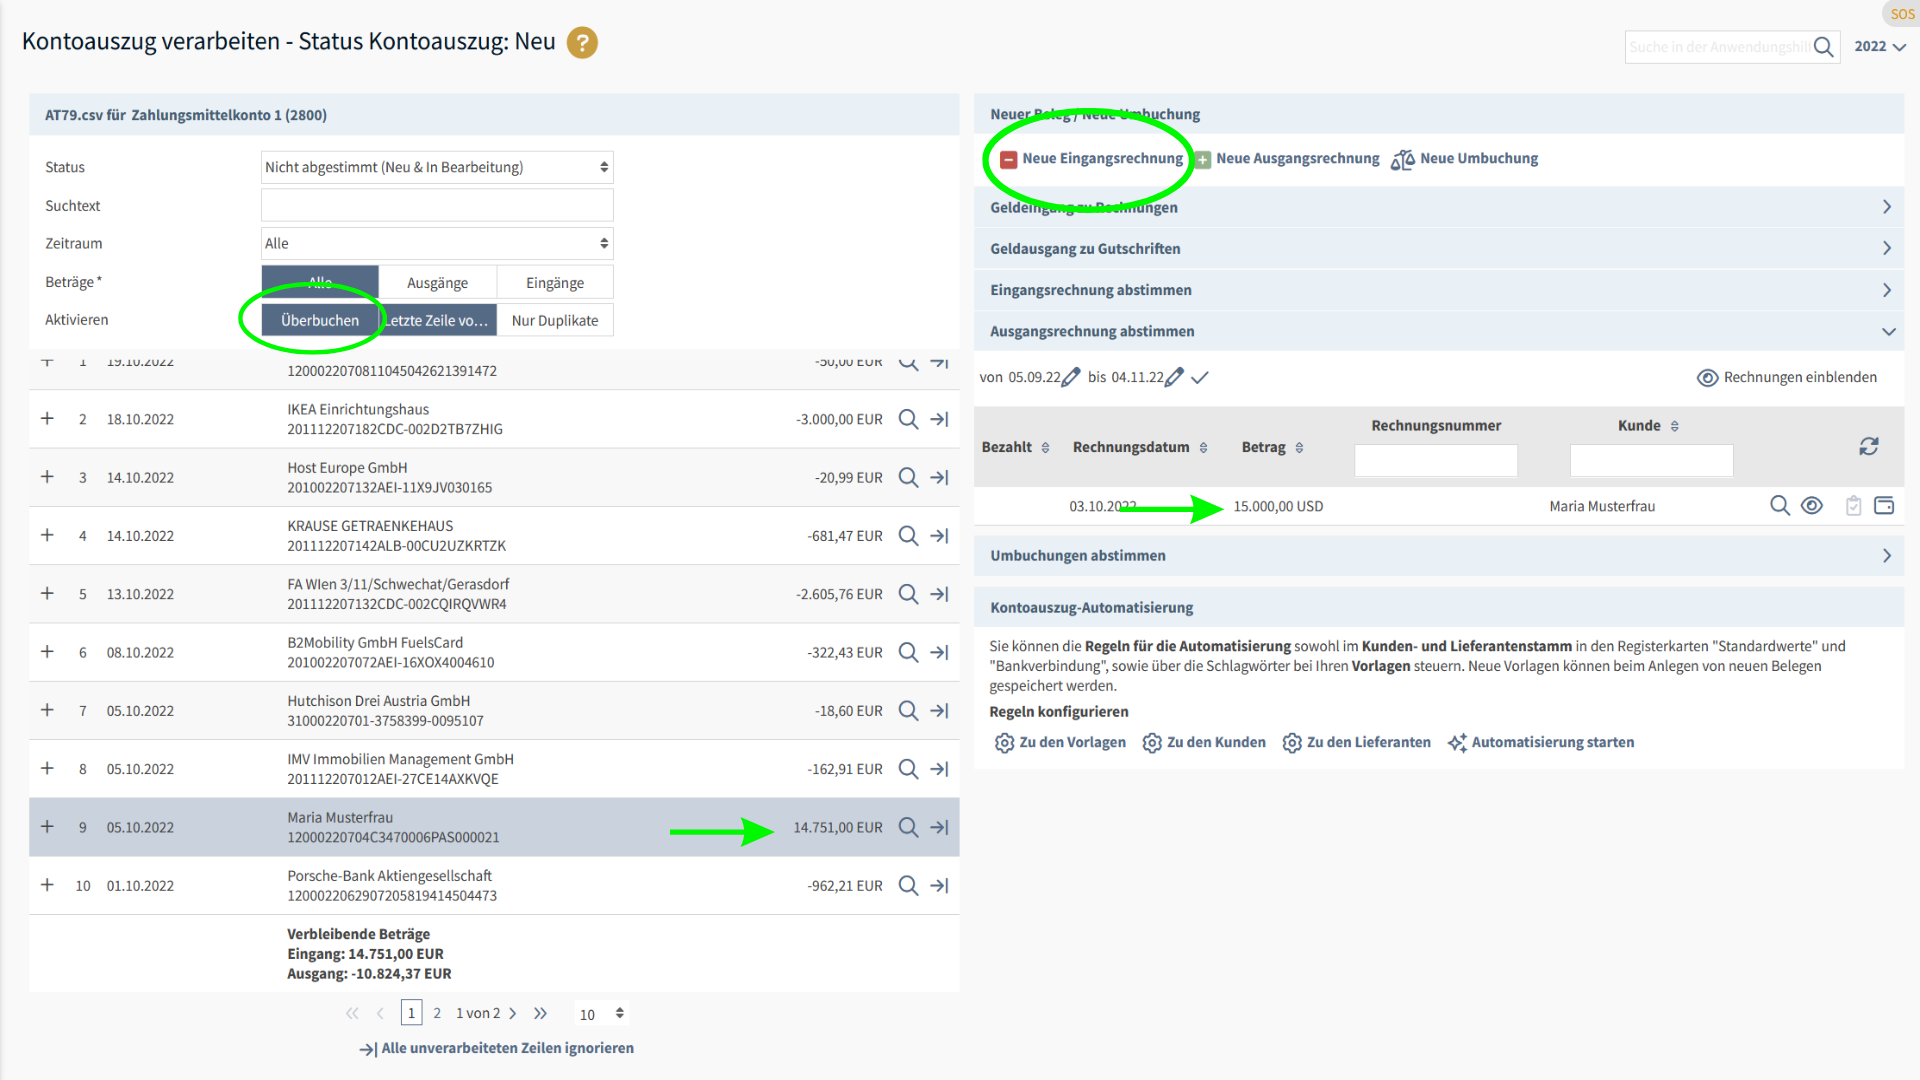
Task: Click into the Suchtext input field
Action: pyautogui.click(x=437, y=206)
